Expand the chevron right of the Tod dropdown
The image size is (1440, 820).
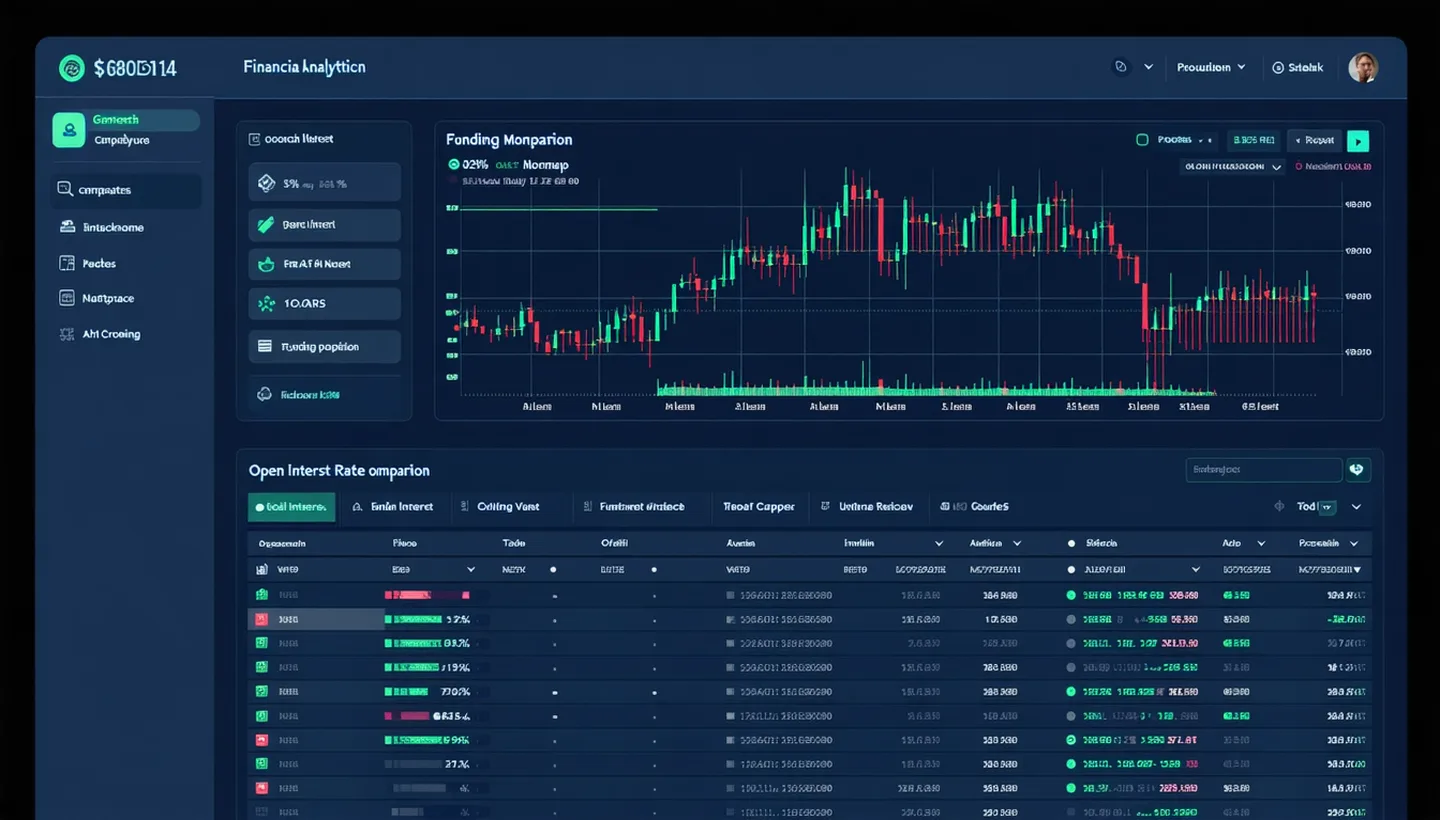pos(1356,507)
